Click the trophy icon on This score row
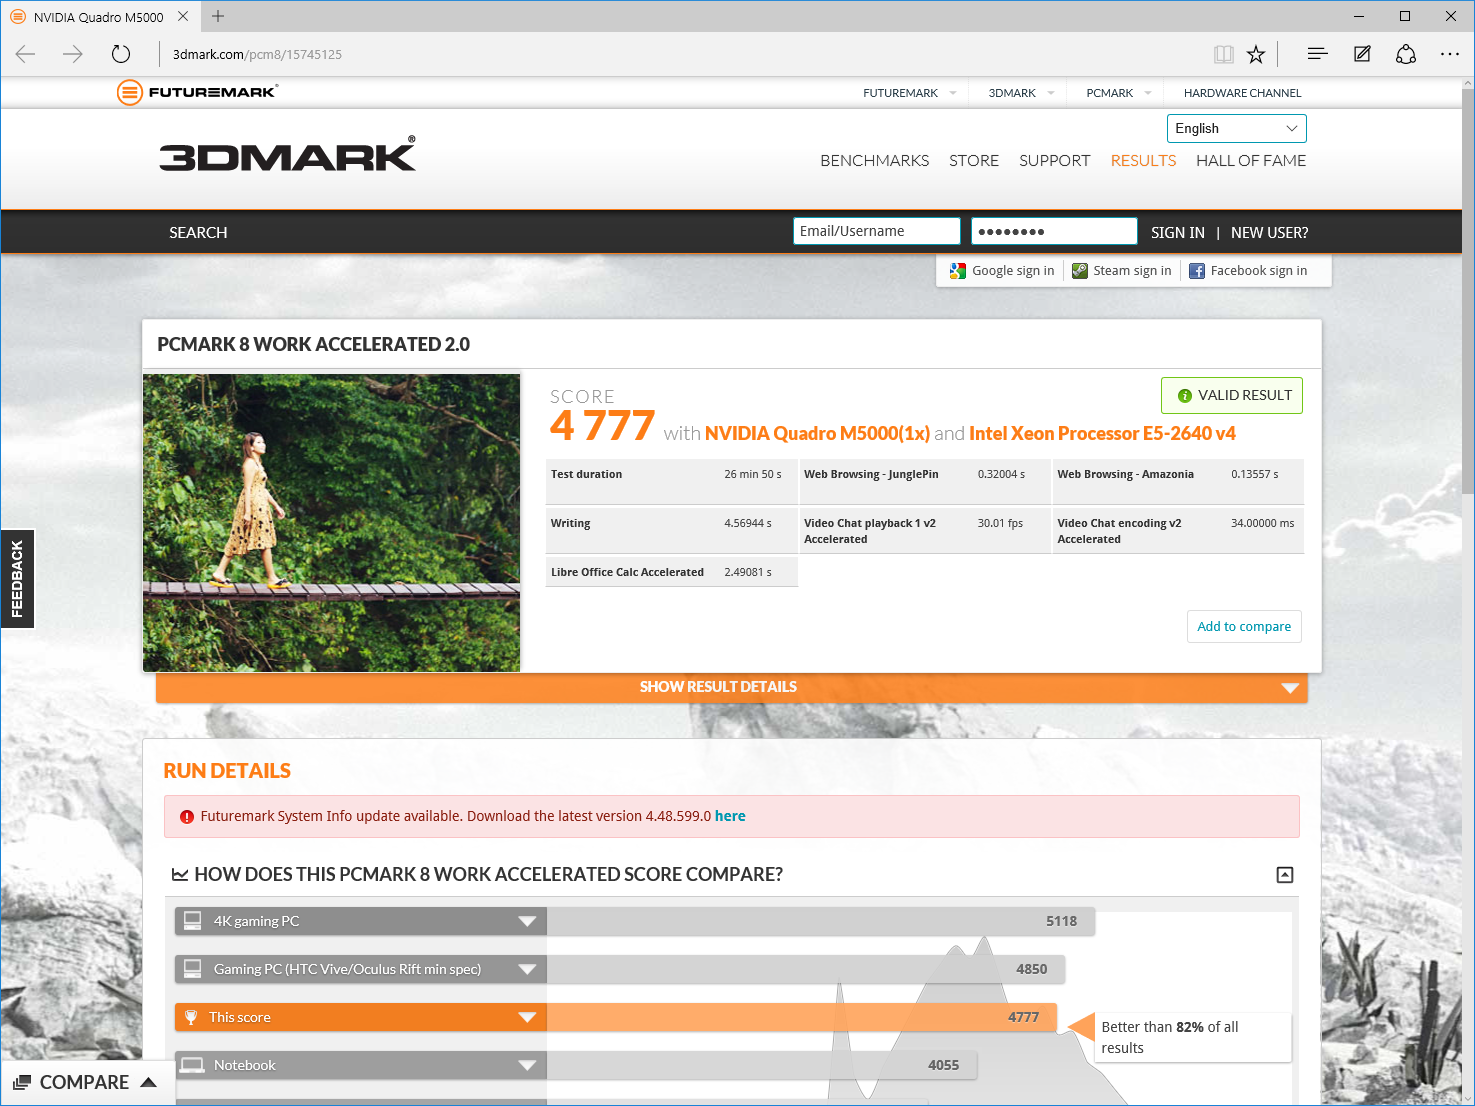The width and height of the screenshot is (1475, 1106). [x=191, y=1017]
